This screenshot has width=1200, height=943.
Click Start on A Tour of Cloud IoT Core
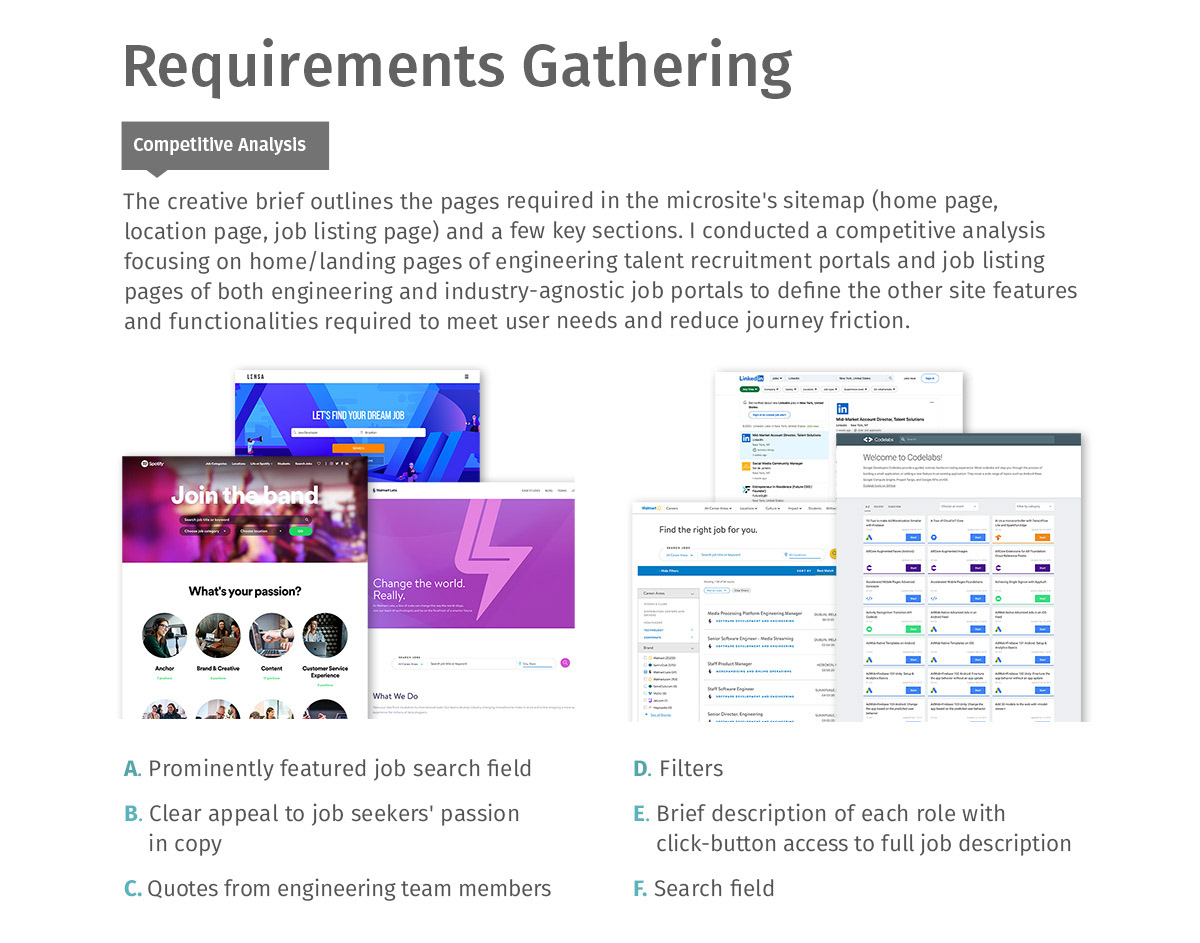[x=978, y=537]
